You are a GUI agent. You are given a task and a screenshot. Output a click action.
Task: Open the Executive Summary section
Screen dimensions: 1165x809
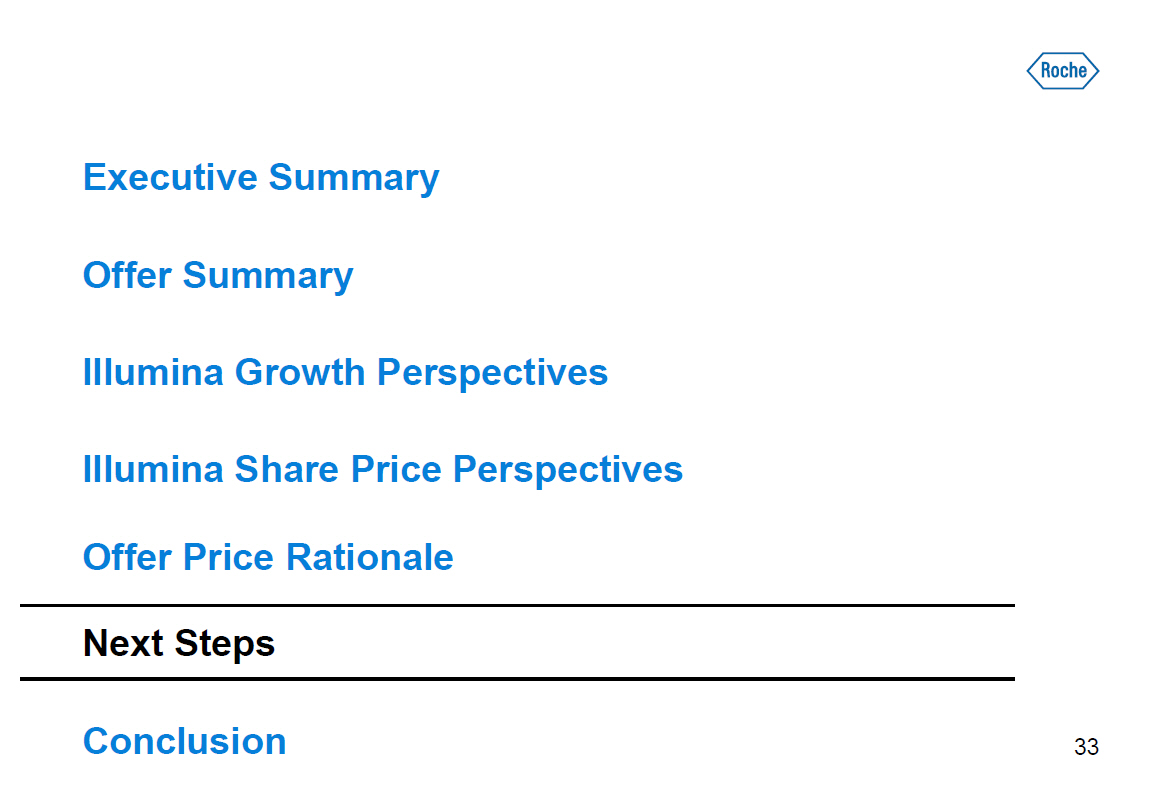click(x=261, y=177)
